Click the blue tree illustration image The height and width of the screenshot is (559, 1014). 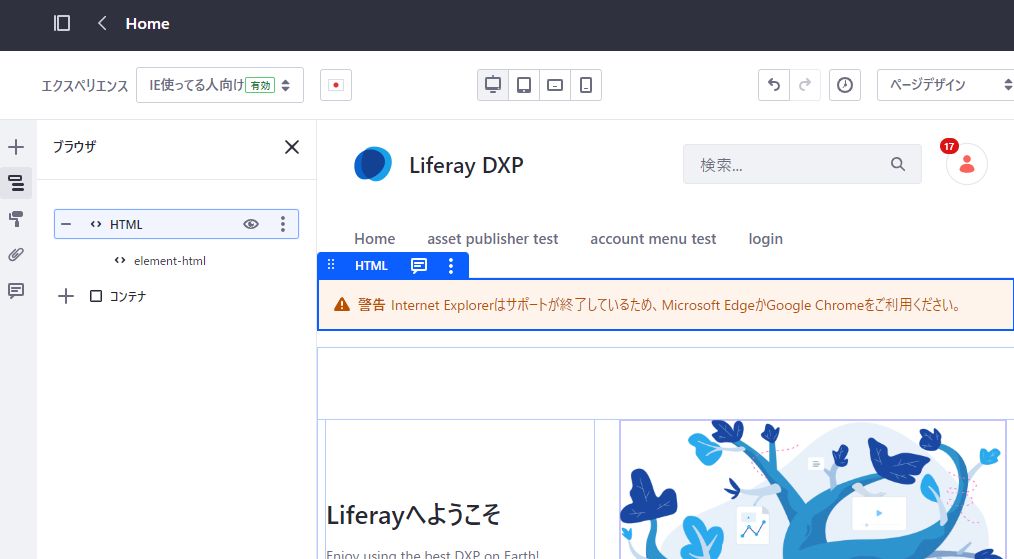coord(813,490)
